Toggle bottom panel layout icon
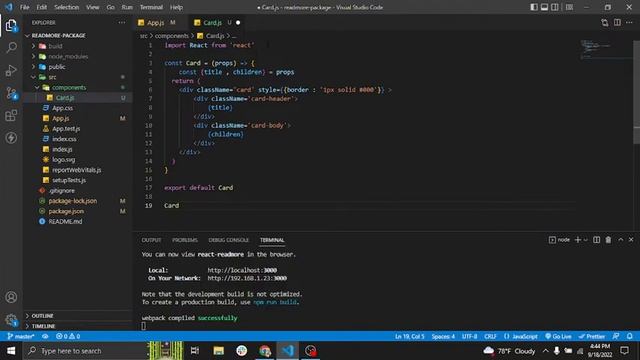This screenshot has width=640, height=360. tap(544, 7)
